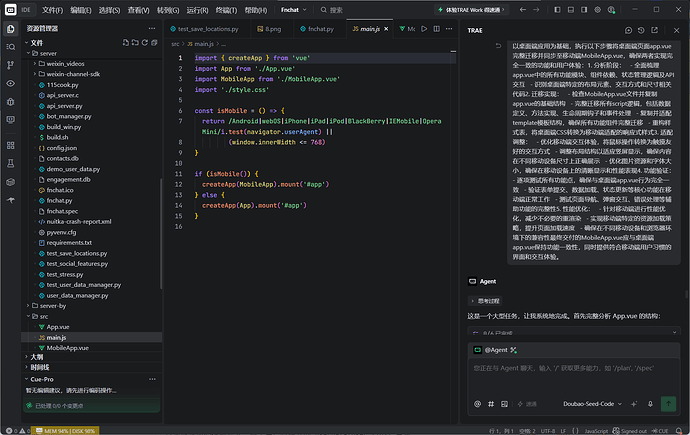Create a new file in explorer
This screenshot has height=435, width=690.
coord(126,43)
